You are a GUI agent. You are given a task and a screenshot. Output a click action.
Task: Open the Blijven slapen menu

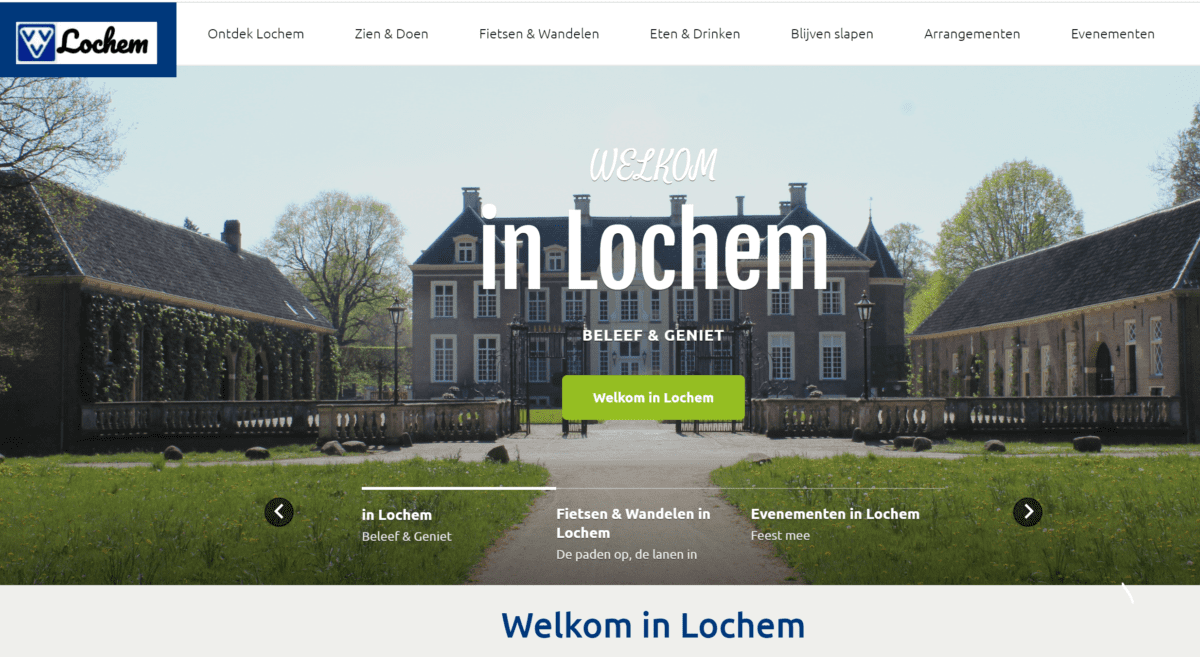click(x=832, y=34)
